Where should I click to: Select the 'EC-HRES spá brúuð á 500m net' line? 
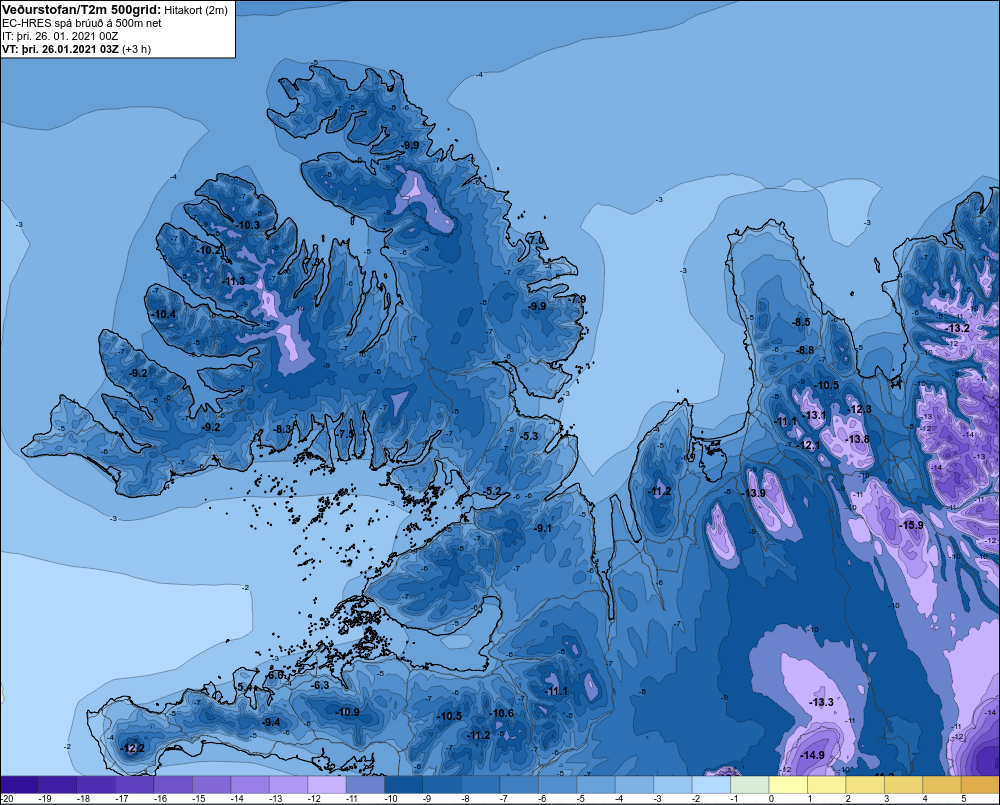pos(82,24)
